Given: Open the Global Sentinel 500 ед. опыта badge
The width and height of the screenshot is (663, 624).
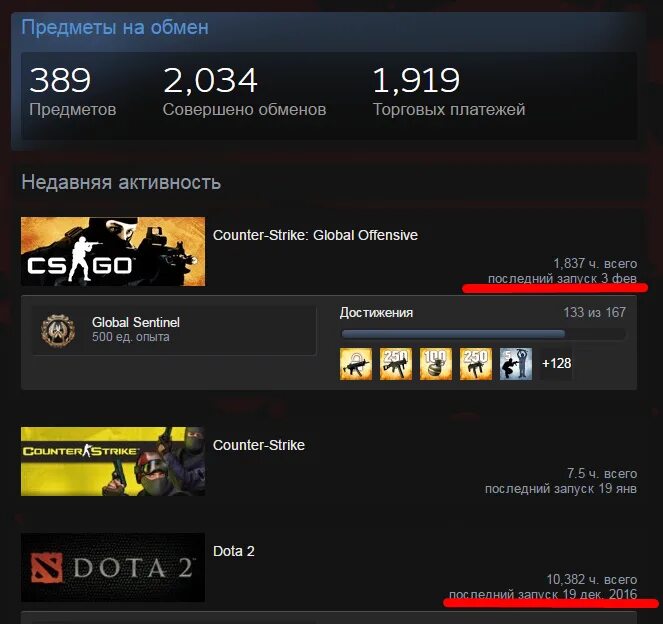Looking at the screenshot, I should [174, 330].
